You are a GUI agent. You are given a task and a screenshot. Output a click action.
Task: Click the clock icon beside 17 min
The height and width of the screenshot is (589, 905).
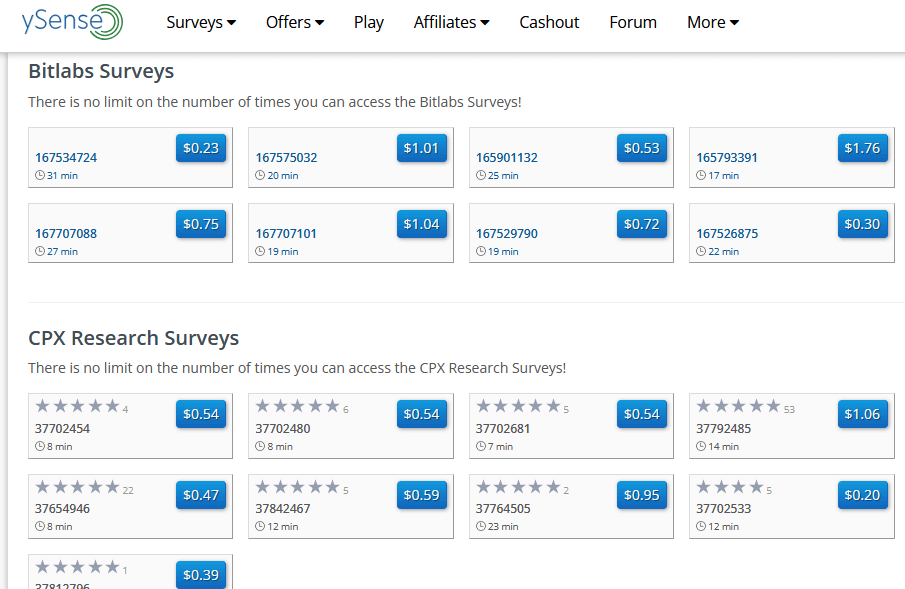tap(701, 175)
